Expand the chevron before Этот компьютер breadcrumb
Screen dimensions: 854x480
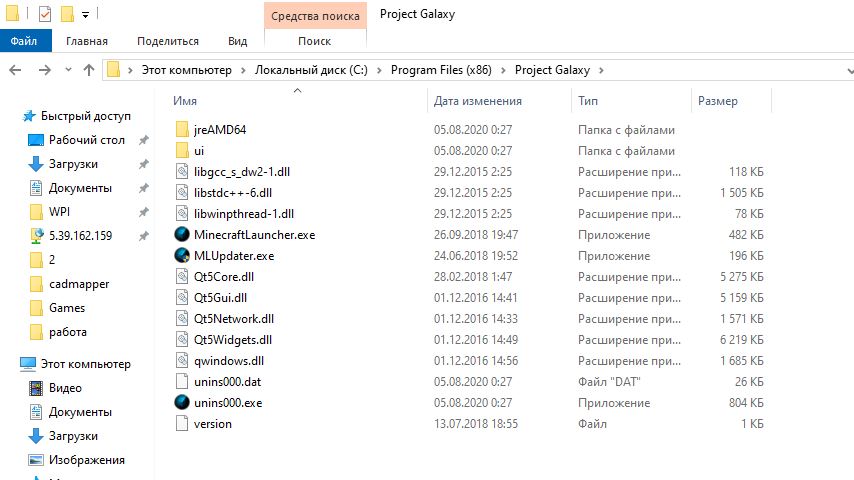click(x=130, y=70)
